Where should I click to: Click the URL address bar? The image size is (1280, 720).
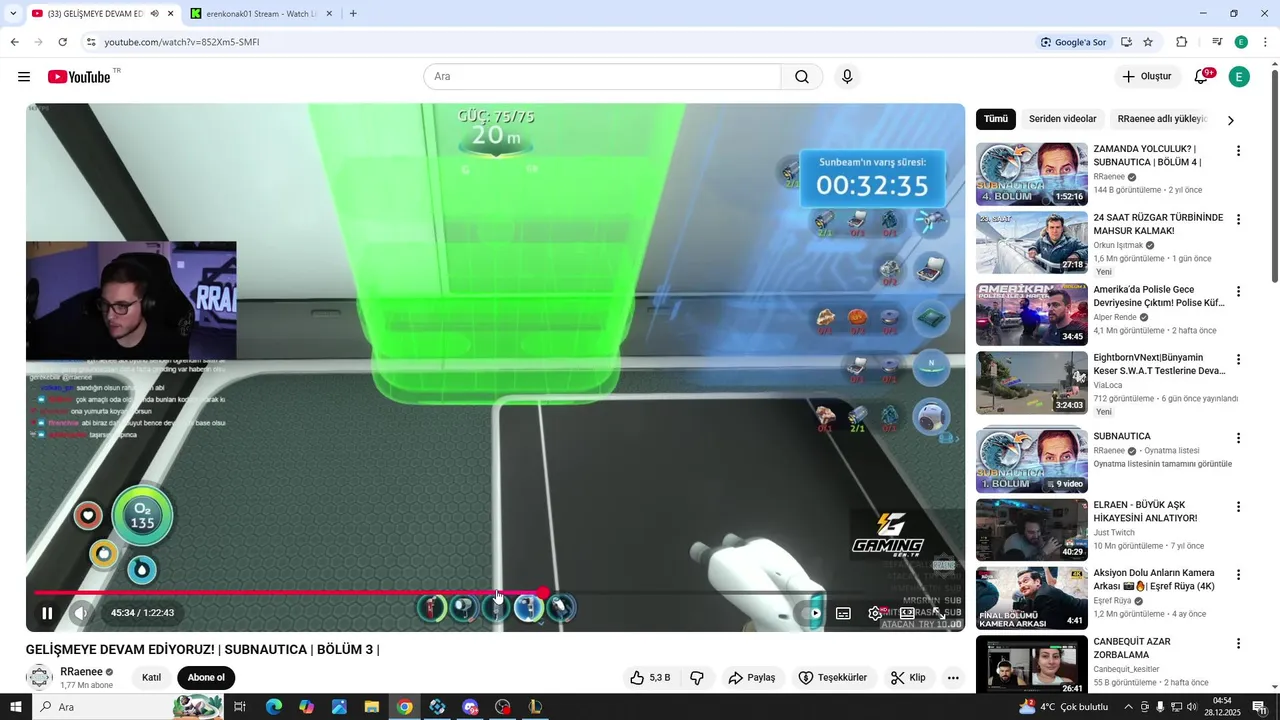[560, 42]
